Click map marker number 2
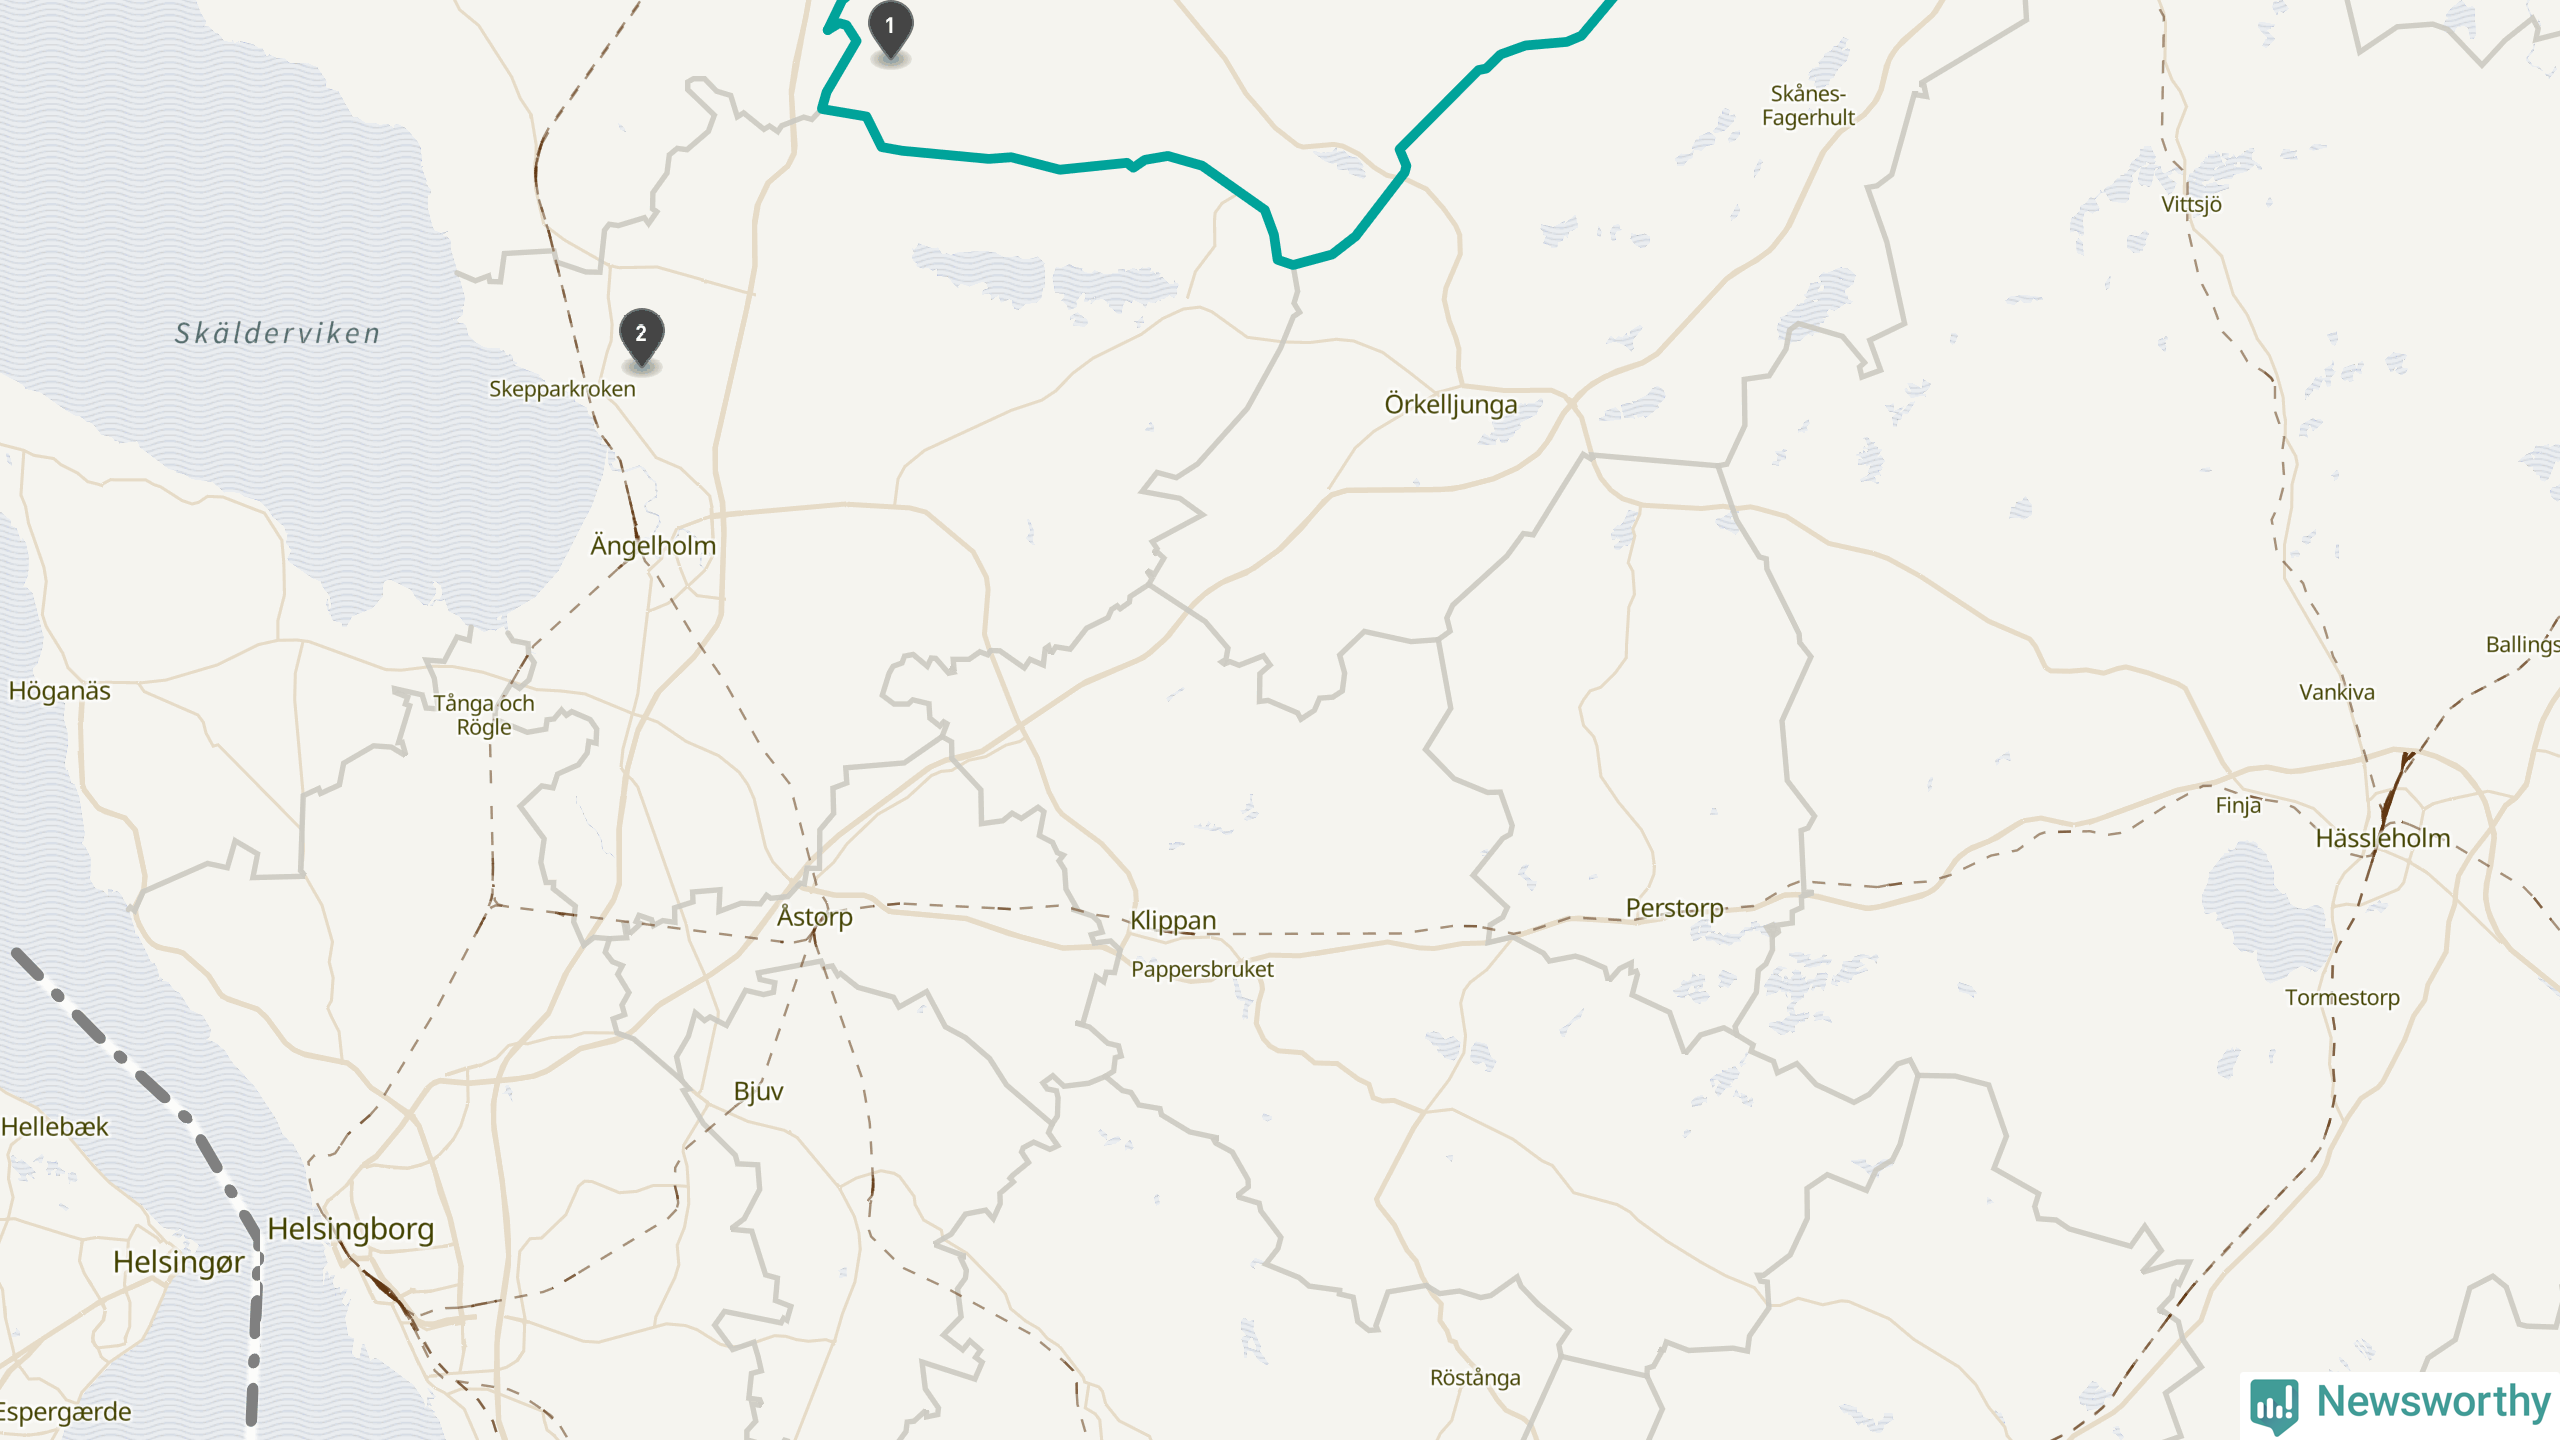The image size is (2560, 1440). point(641,338)
